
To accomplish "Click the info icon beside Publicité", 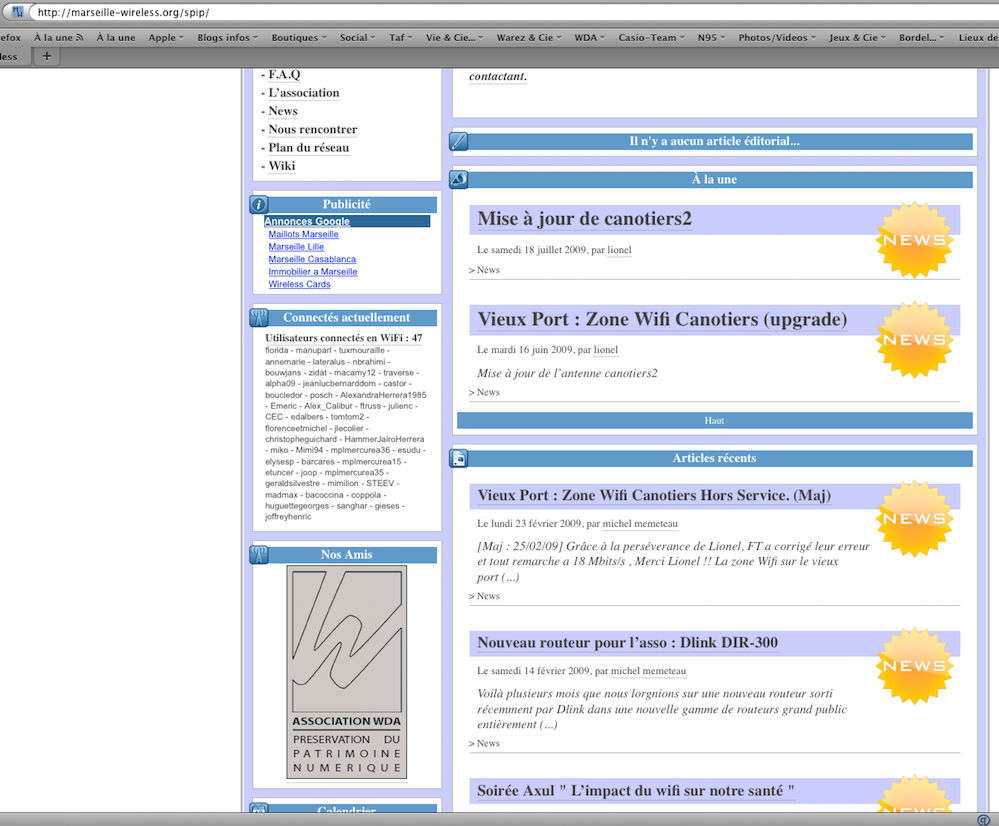I will 258,205.
